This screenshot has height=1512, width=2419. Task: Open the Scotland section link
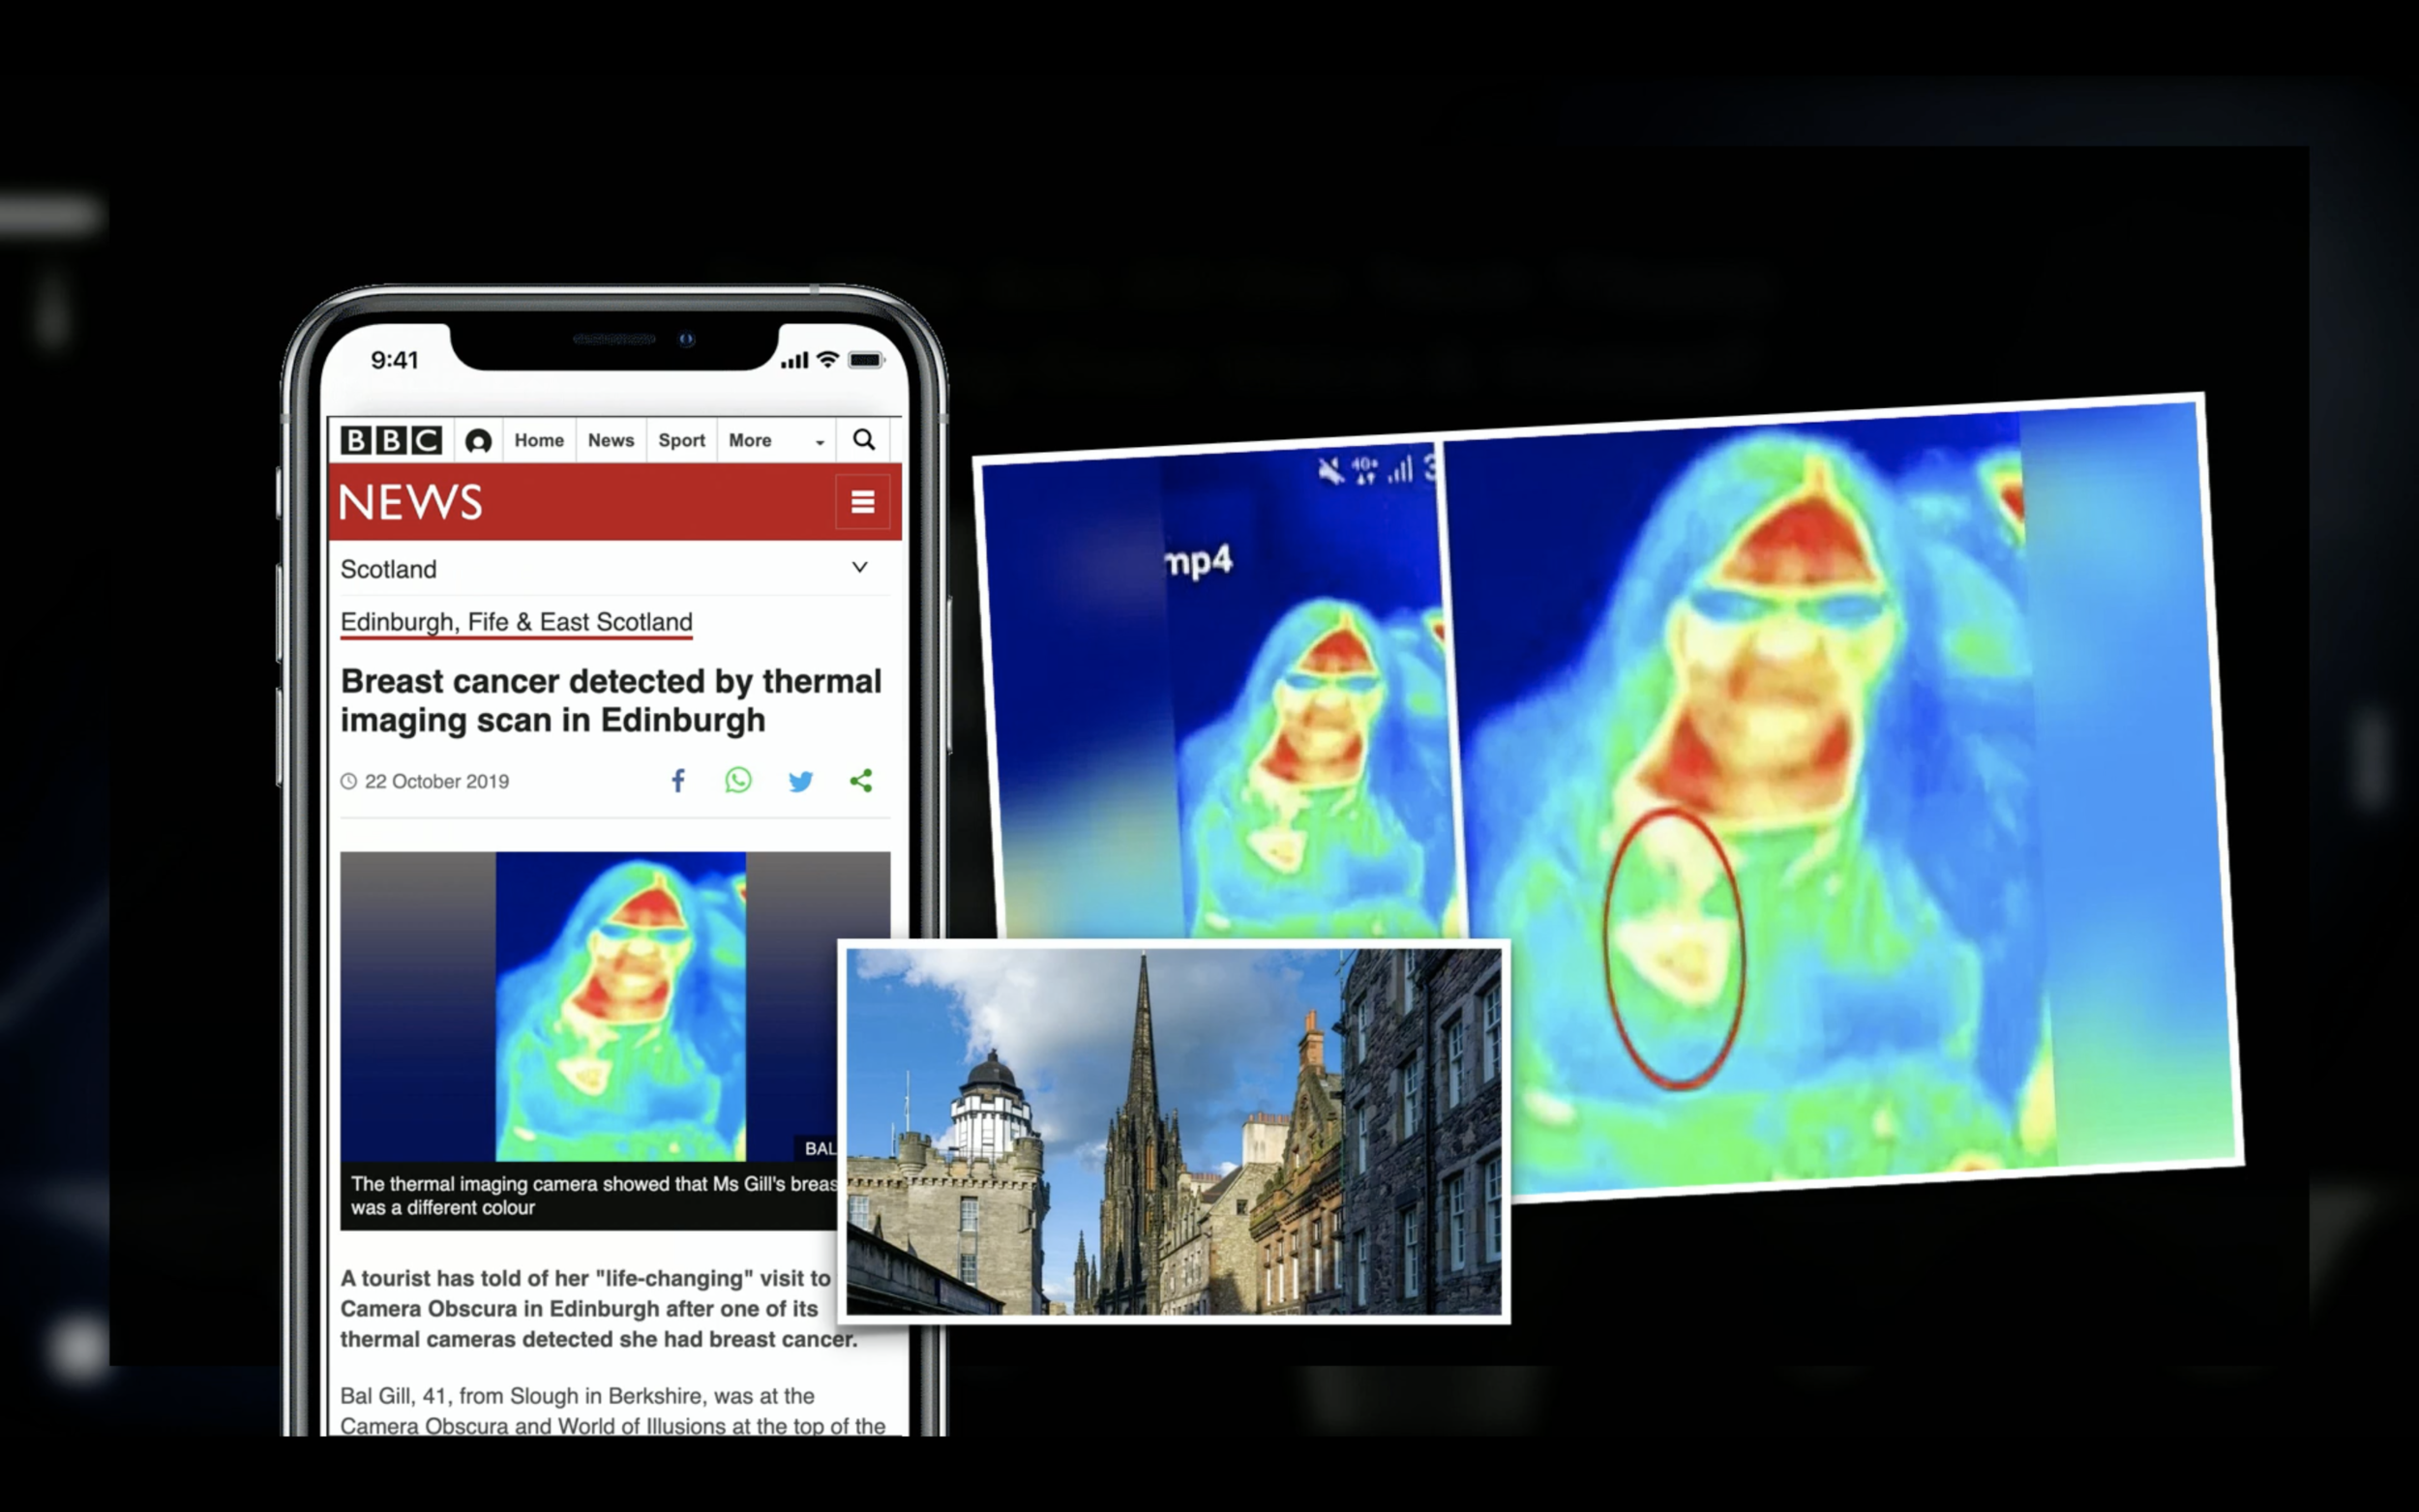[388, 569]
